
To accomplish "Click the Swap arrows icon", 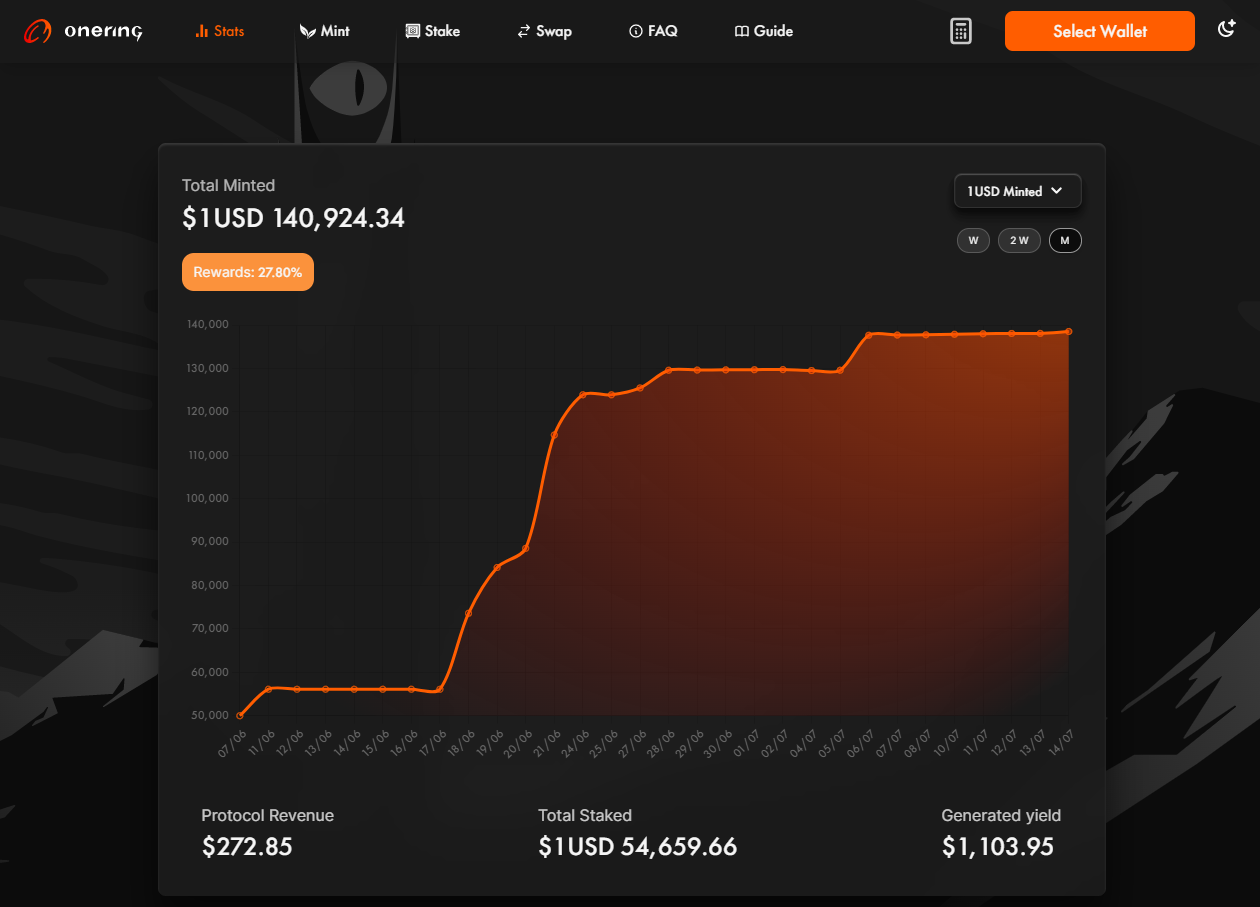I will click(x=523, y=31).
